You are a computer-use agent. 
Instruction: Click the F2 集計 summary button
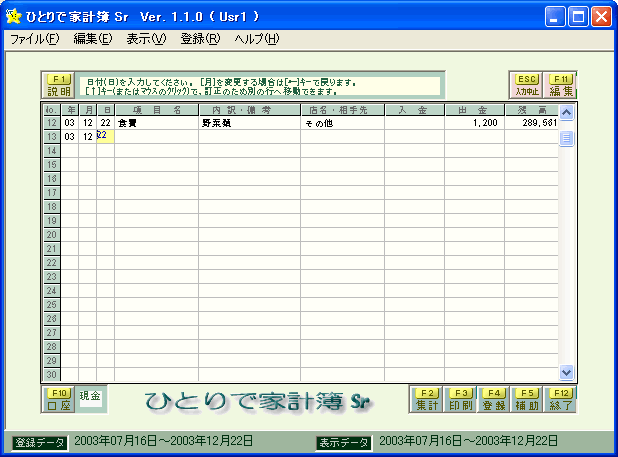tap(427, 400)
